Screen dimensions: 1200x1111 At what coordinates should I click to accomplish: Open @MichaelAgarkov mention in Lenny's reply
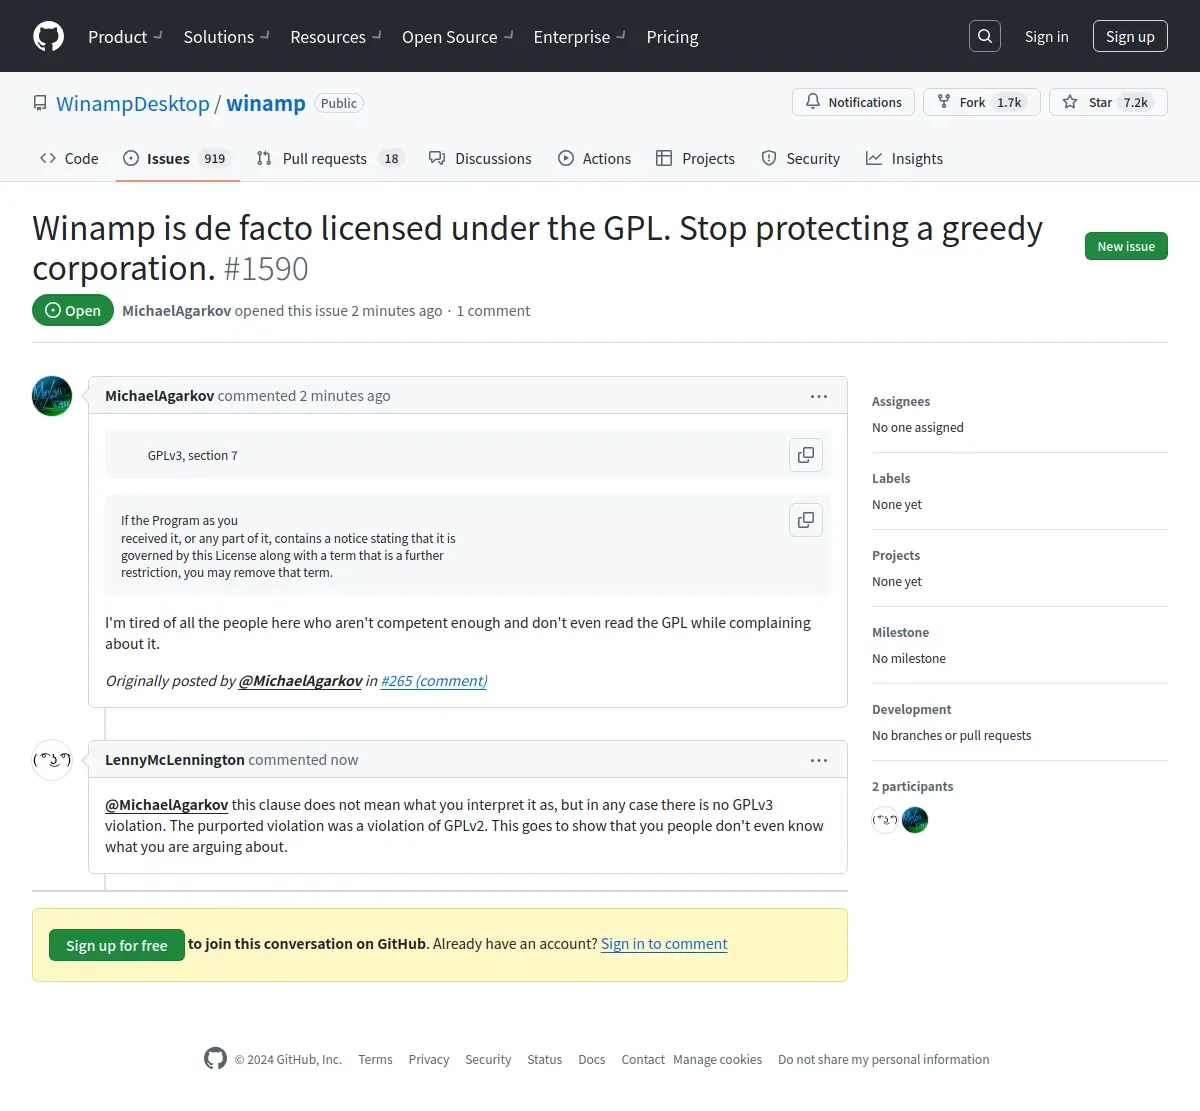click(x=167, y=805)
